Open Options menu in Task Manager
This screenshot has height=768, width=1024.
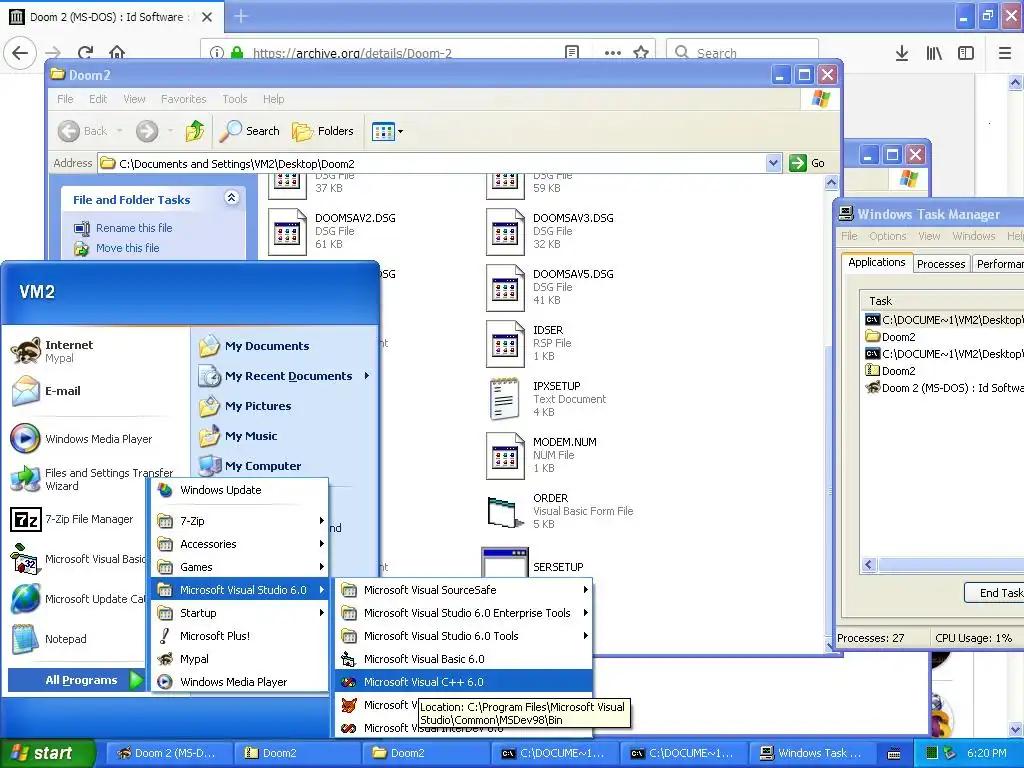888,236
